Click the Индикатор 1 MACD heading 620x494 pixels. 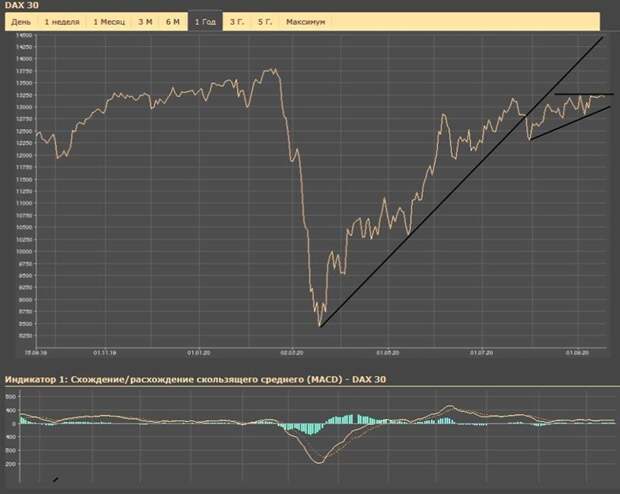pyautogui.click(x=195, y=379)
